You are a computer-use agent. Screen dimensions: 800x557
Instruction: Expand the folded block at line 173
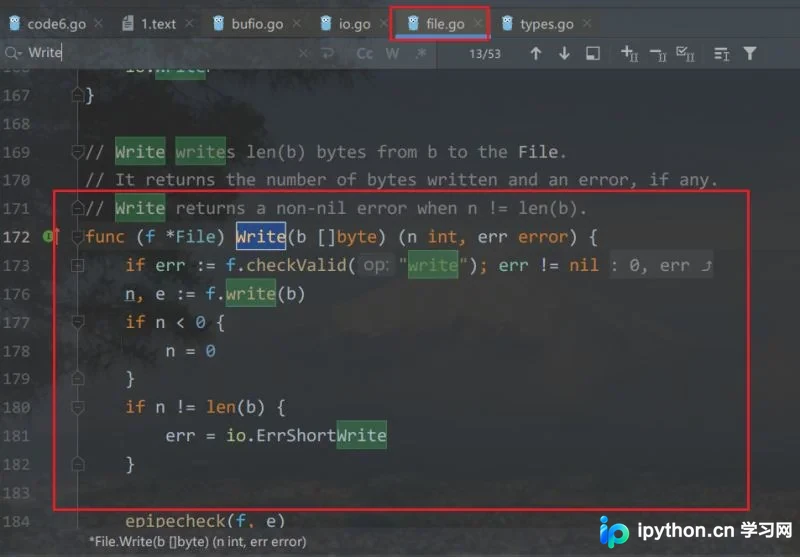[x=78, y=265]
